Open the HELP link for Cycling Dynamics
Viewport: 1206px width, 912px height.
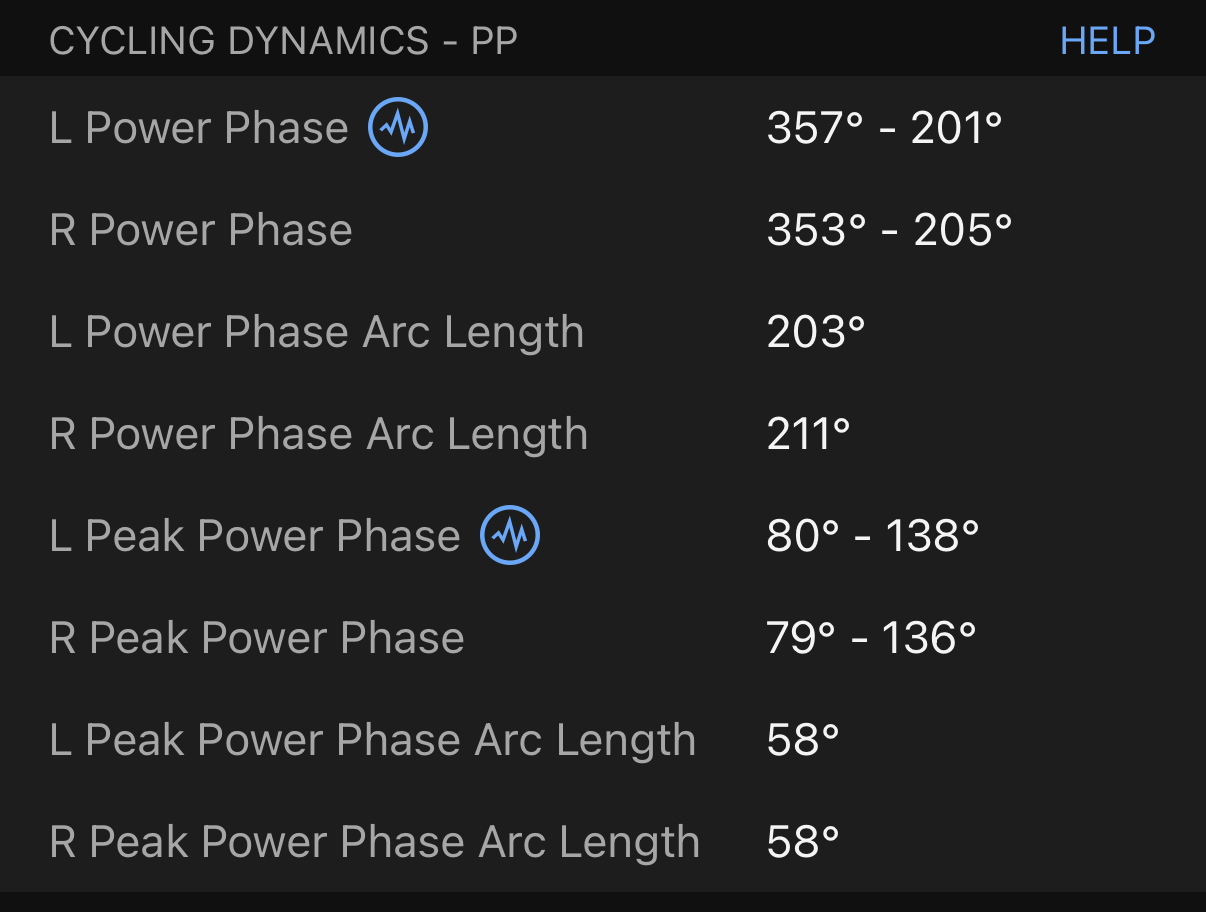[1107, 41]
